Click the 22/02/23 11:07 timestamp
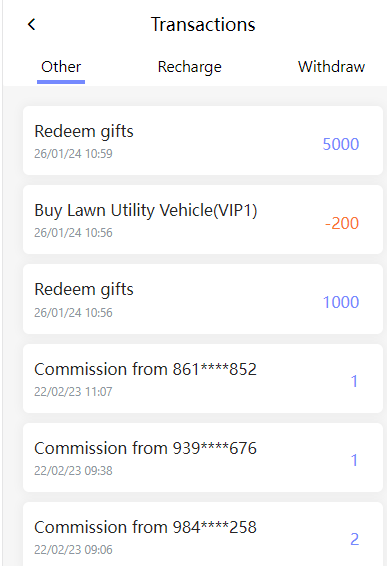Screen dimensions: 387x566 tap(73, 392)
